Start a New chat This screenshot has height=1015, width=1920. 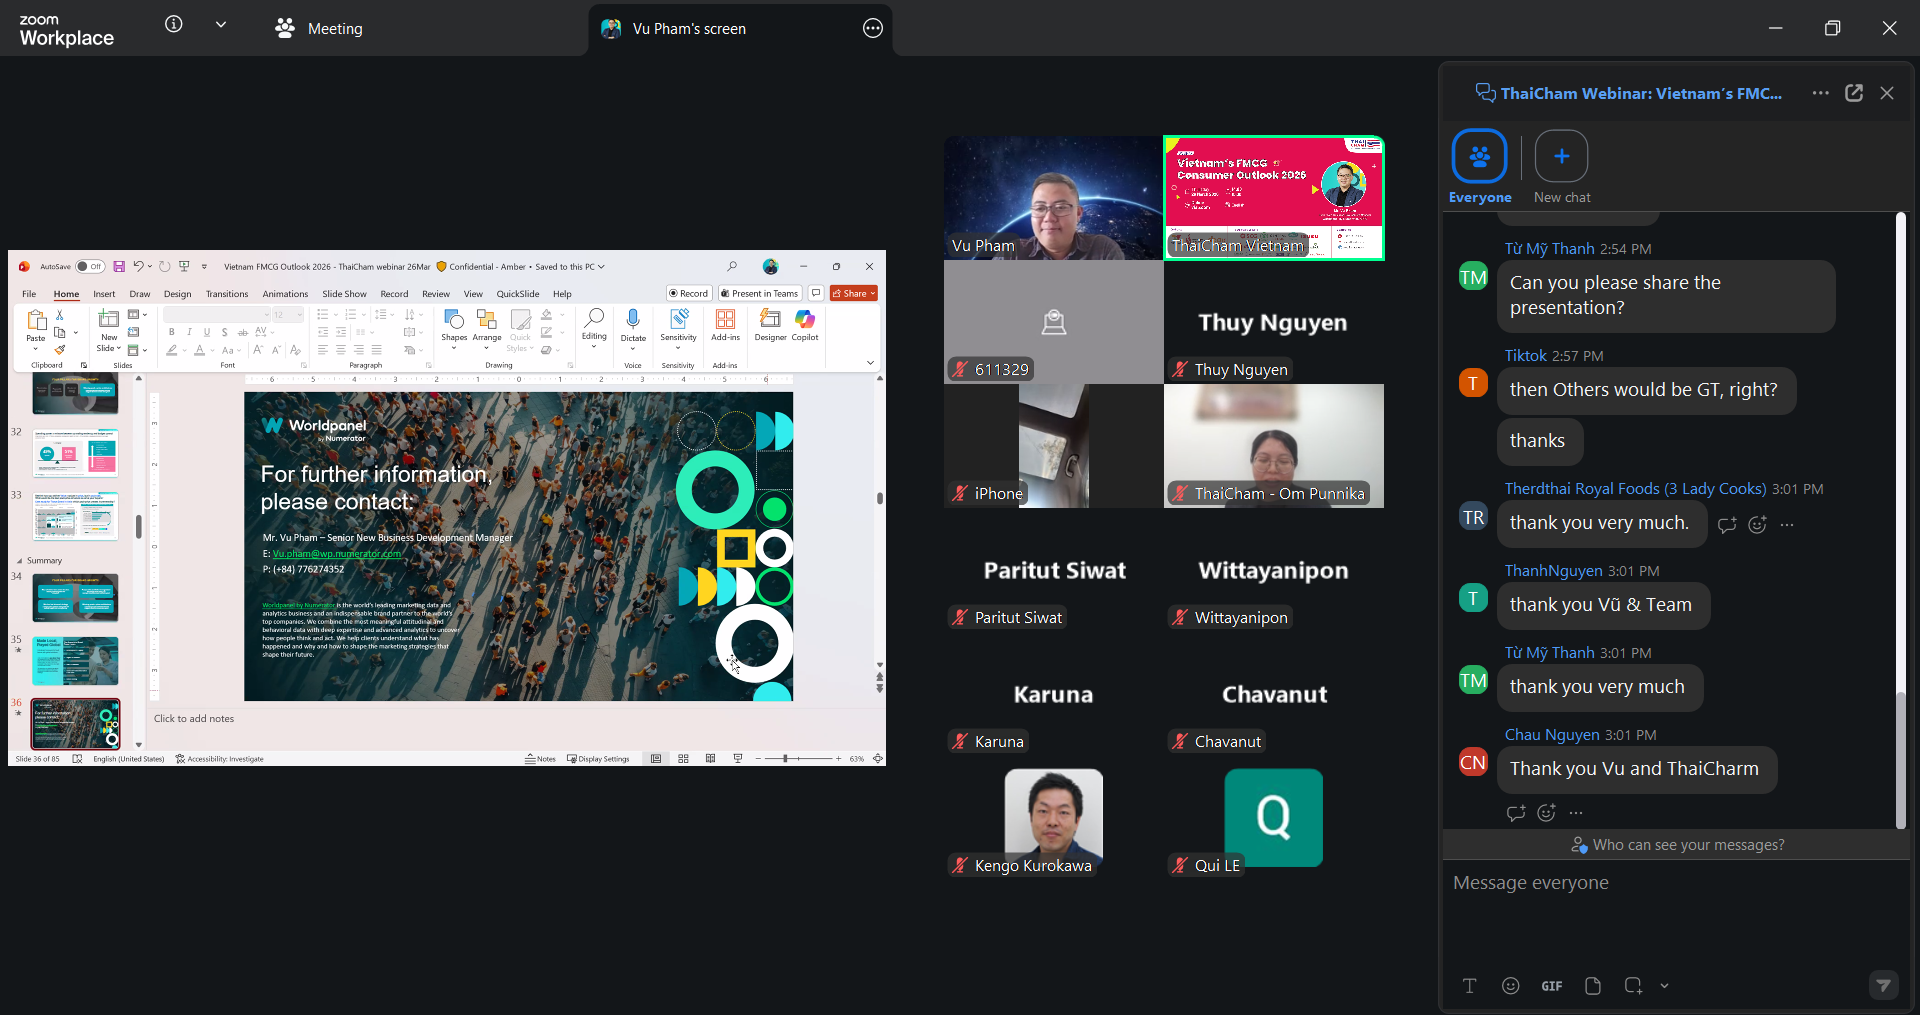point(1561,157)
